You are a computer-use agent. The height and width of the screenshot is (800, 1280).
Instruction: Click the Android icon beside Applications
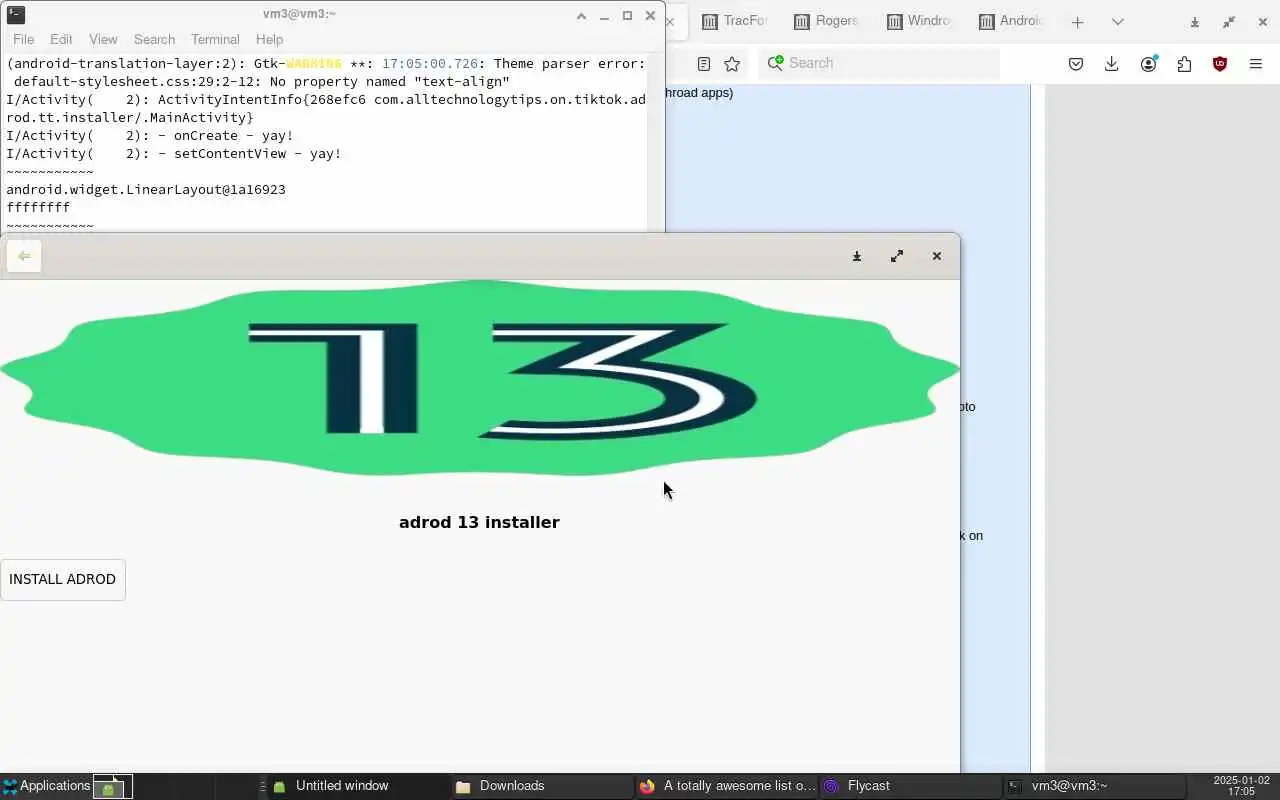[108, 787]
